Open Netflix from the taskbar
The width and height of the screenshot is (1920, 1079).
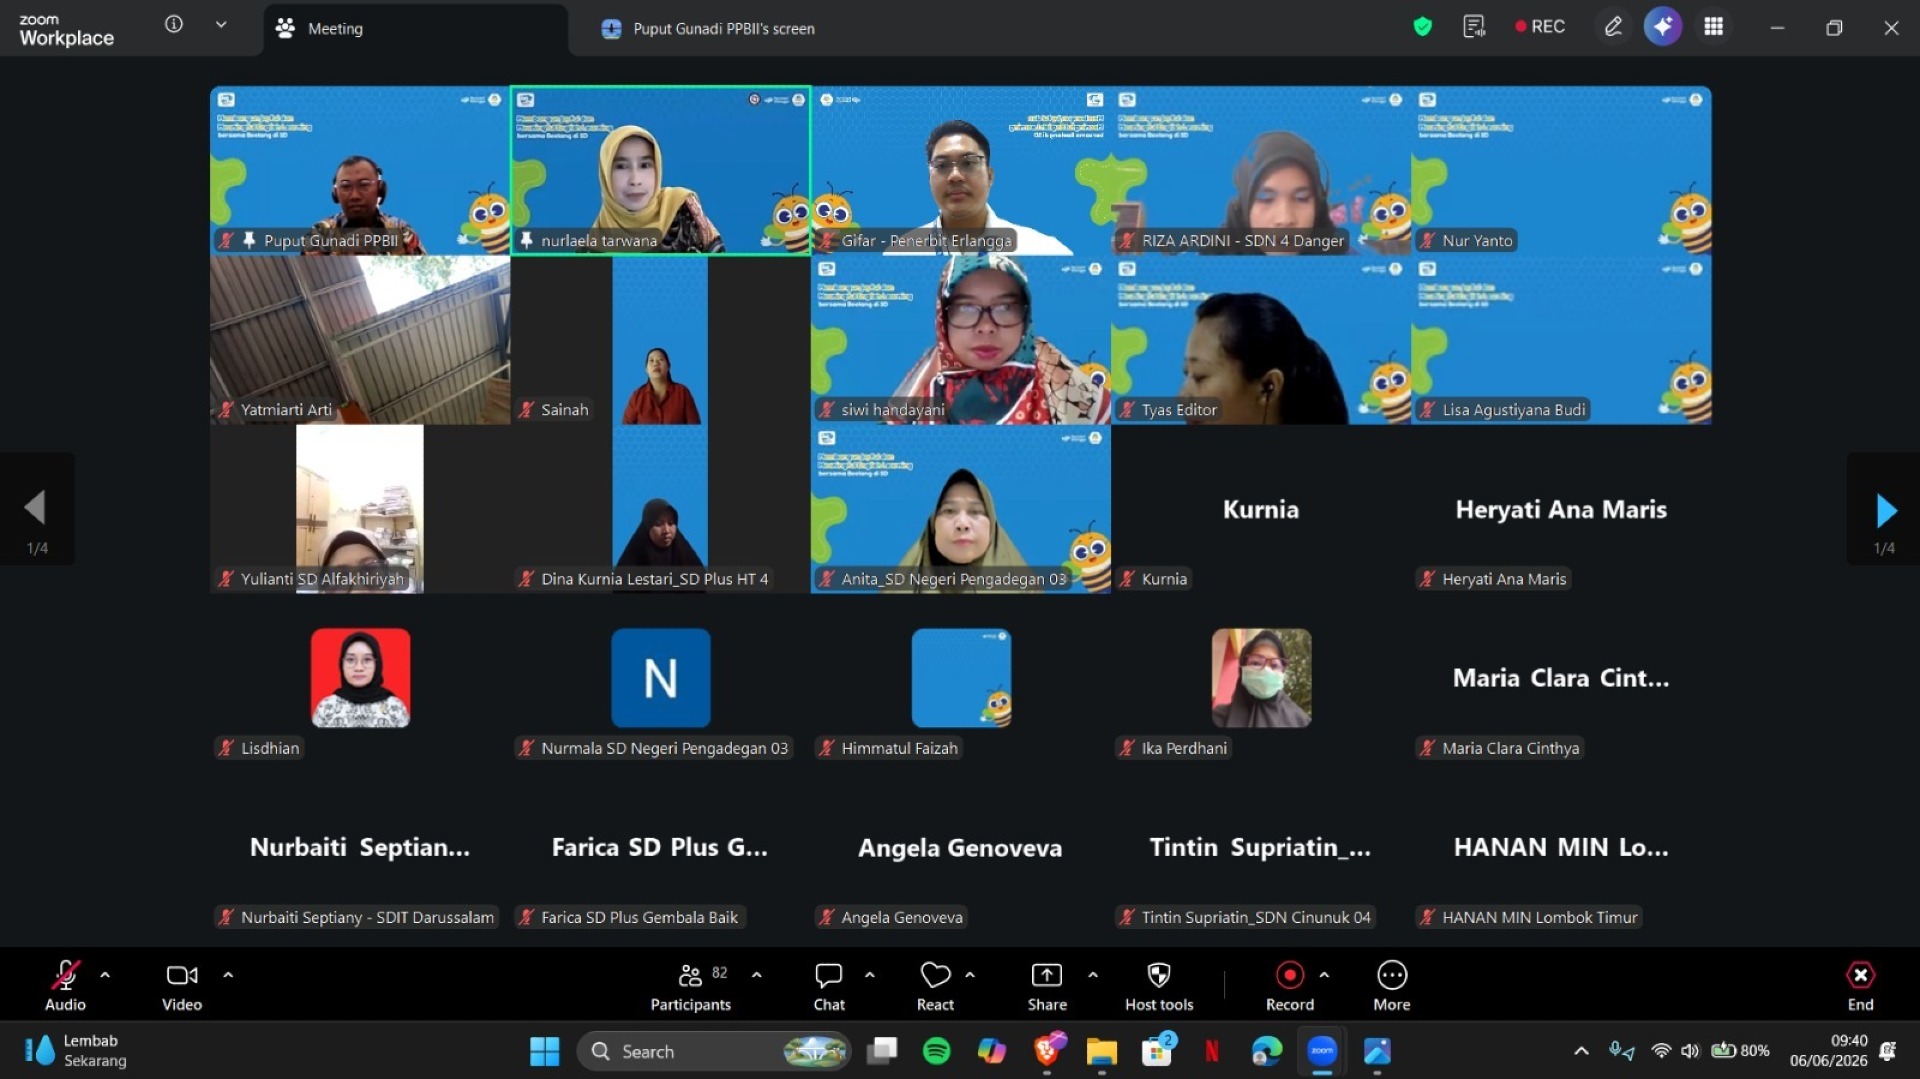coord(1212,1051)
